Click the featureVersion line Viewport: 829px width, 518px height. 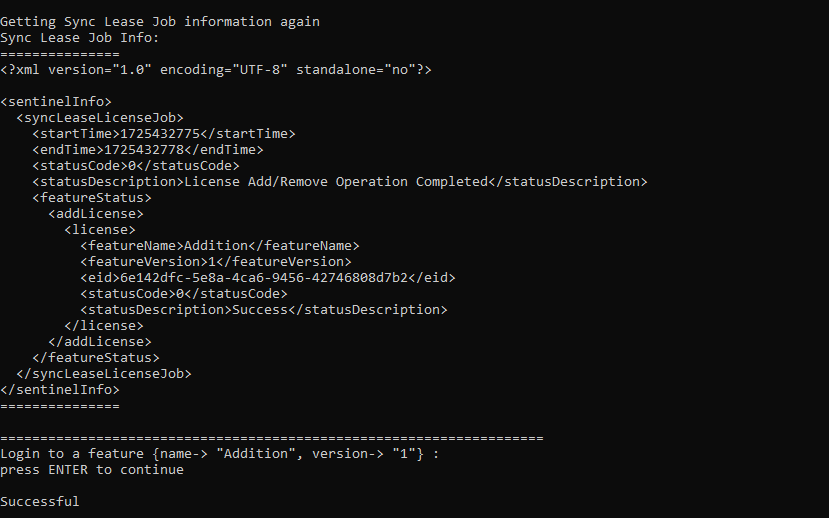216,262
